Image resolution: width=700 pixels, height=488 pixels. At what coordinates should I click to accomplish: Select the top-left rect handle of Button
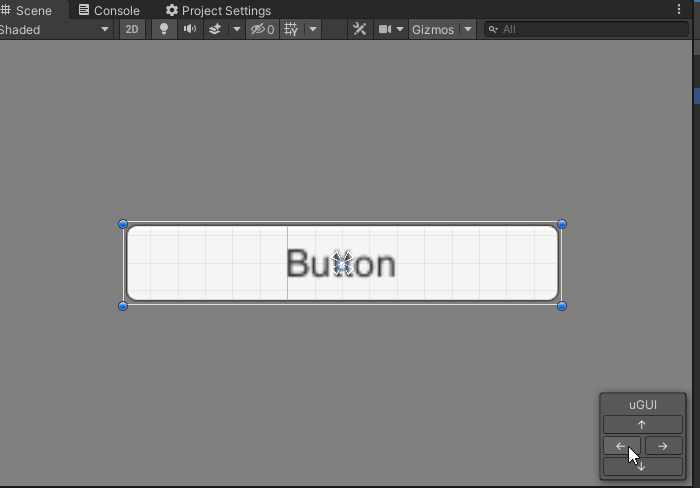click(123, 224)
